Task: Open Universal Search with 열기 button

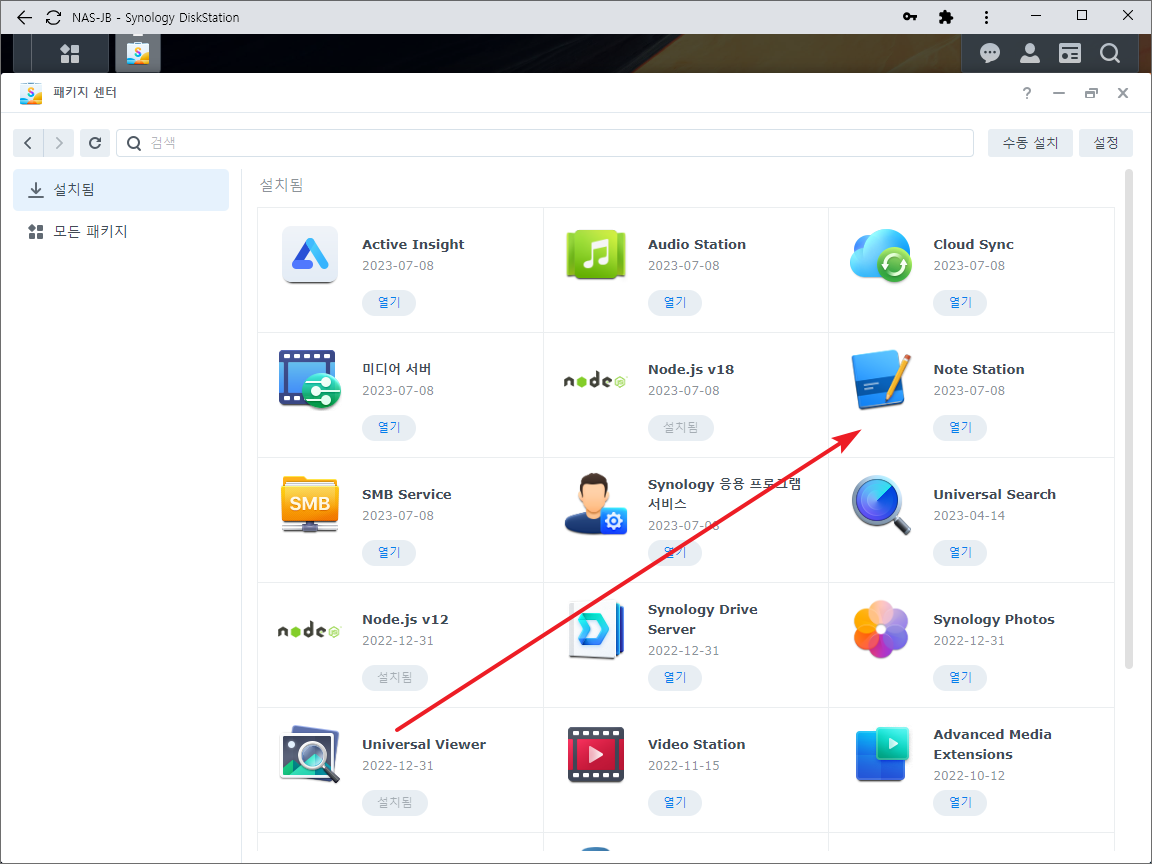Action: point(960,552)
